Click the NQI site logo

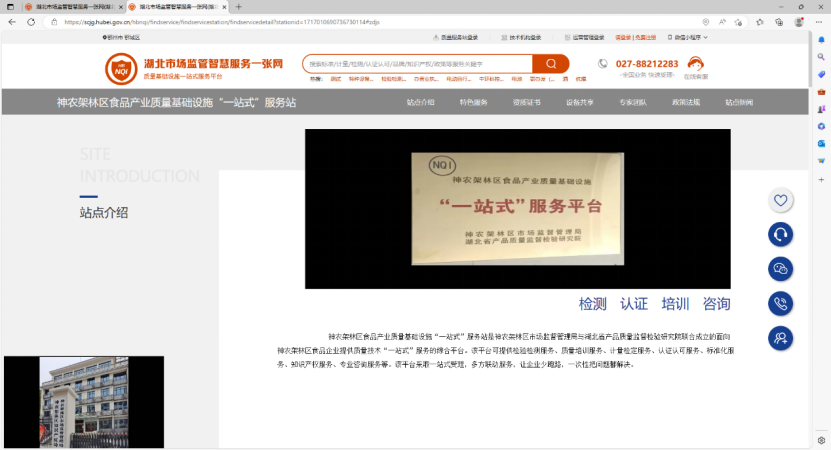[x=122, y=69]
